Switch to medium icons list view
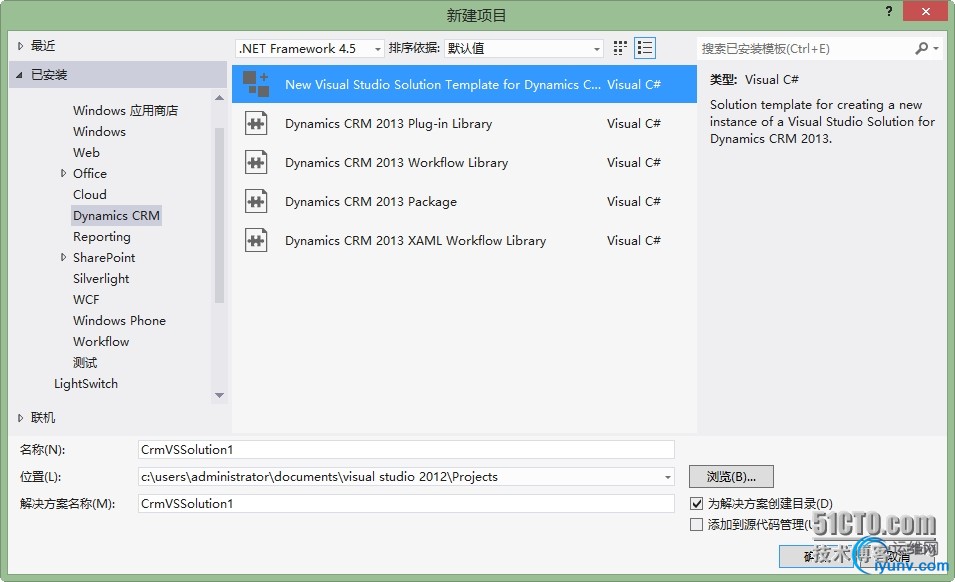955x582 pixels. 644,48
